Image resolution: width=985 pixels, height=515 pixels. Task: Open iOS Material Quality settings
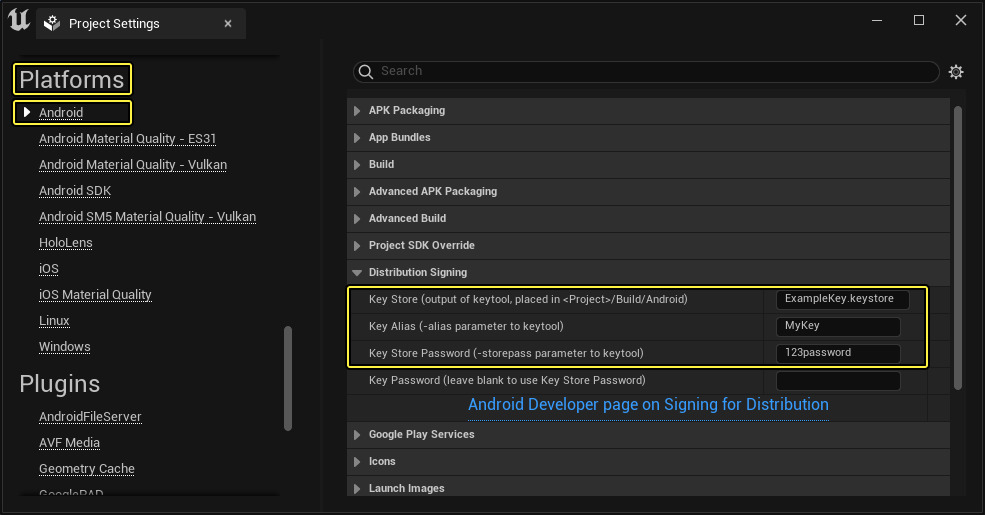point(95,295)
